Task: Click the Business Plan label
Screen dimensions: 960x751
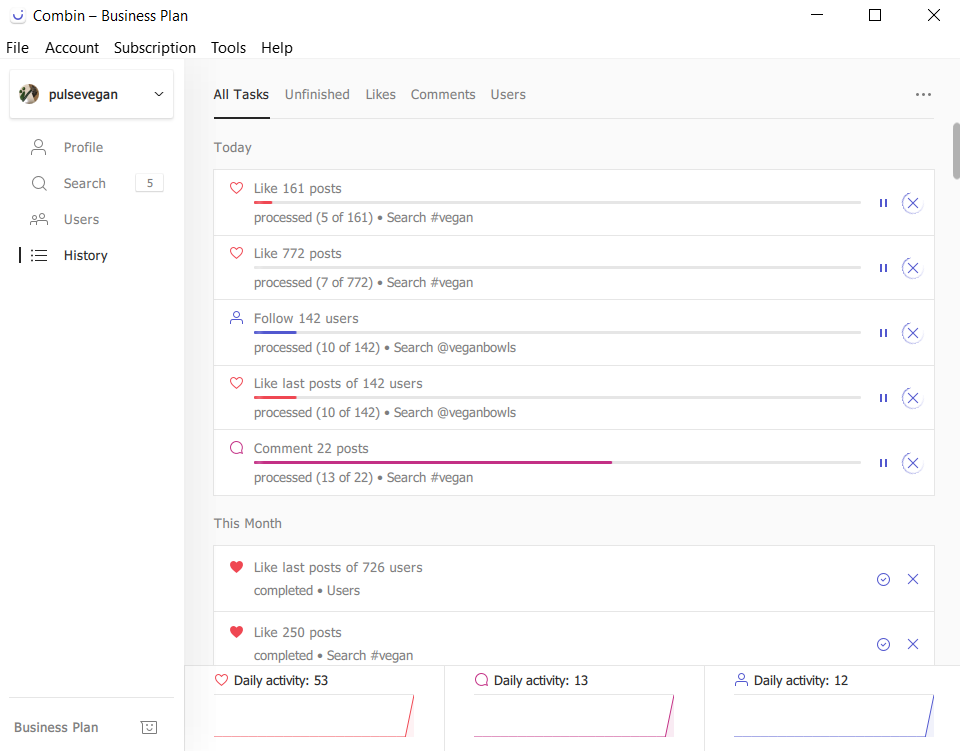Action: [56, 727]
